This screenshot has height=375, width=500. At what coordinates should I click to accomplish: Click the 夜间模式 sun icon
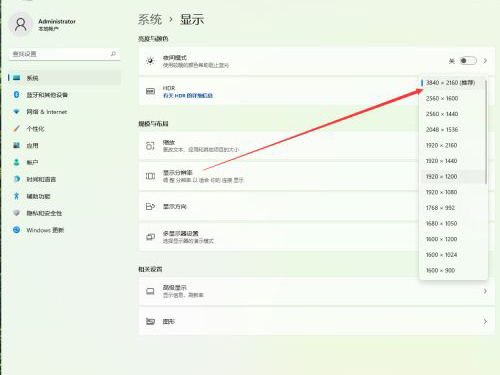[x=150, y=61]
